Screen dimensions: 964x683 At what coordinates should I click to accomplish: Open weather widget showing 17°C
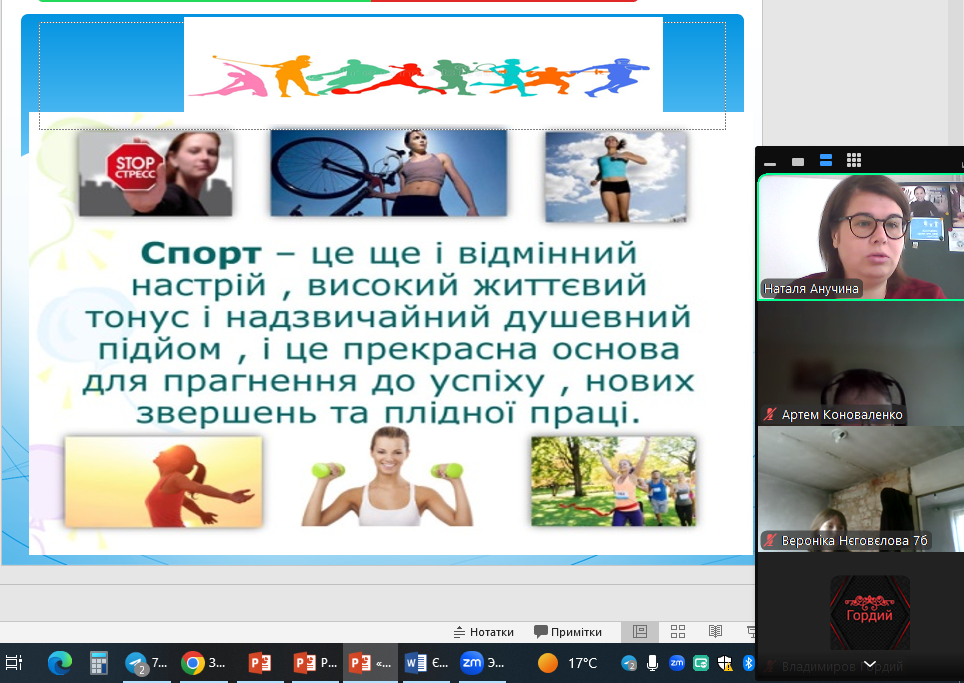(567, 663)
